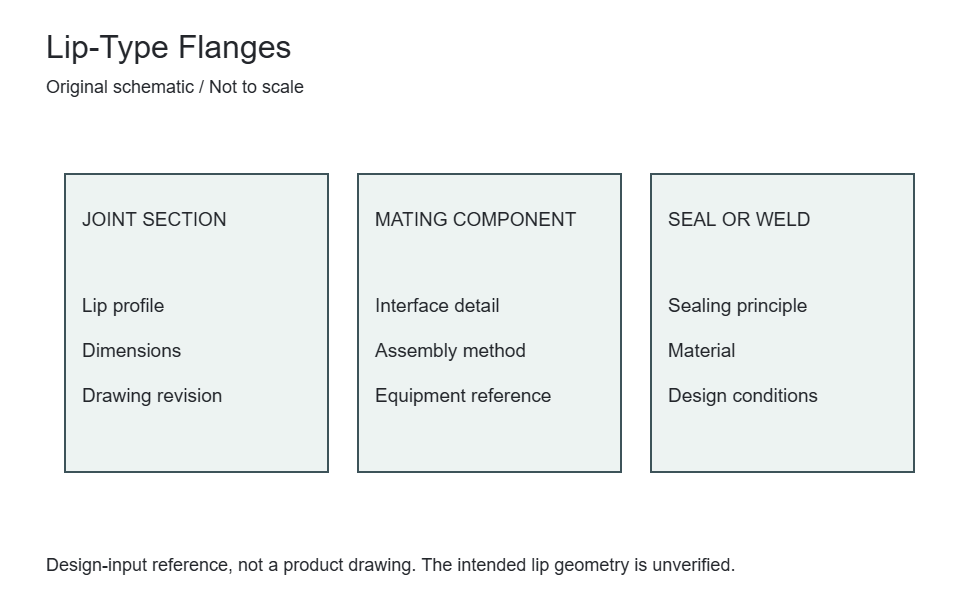Click the words 'Not to scale'
The image size is (980, 600).
point(256,87)
